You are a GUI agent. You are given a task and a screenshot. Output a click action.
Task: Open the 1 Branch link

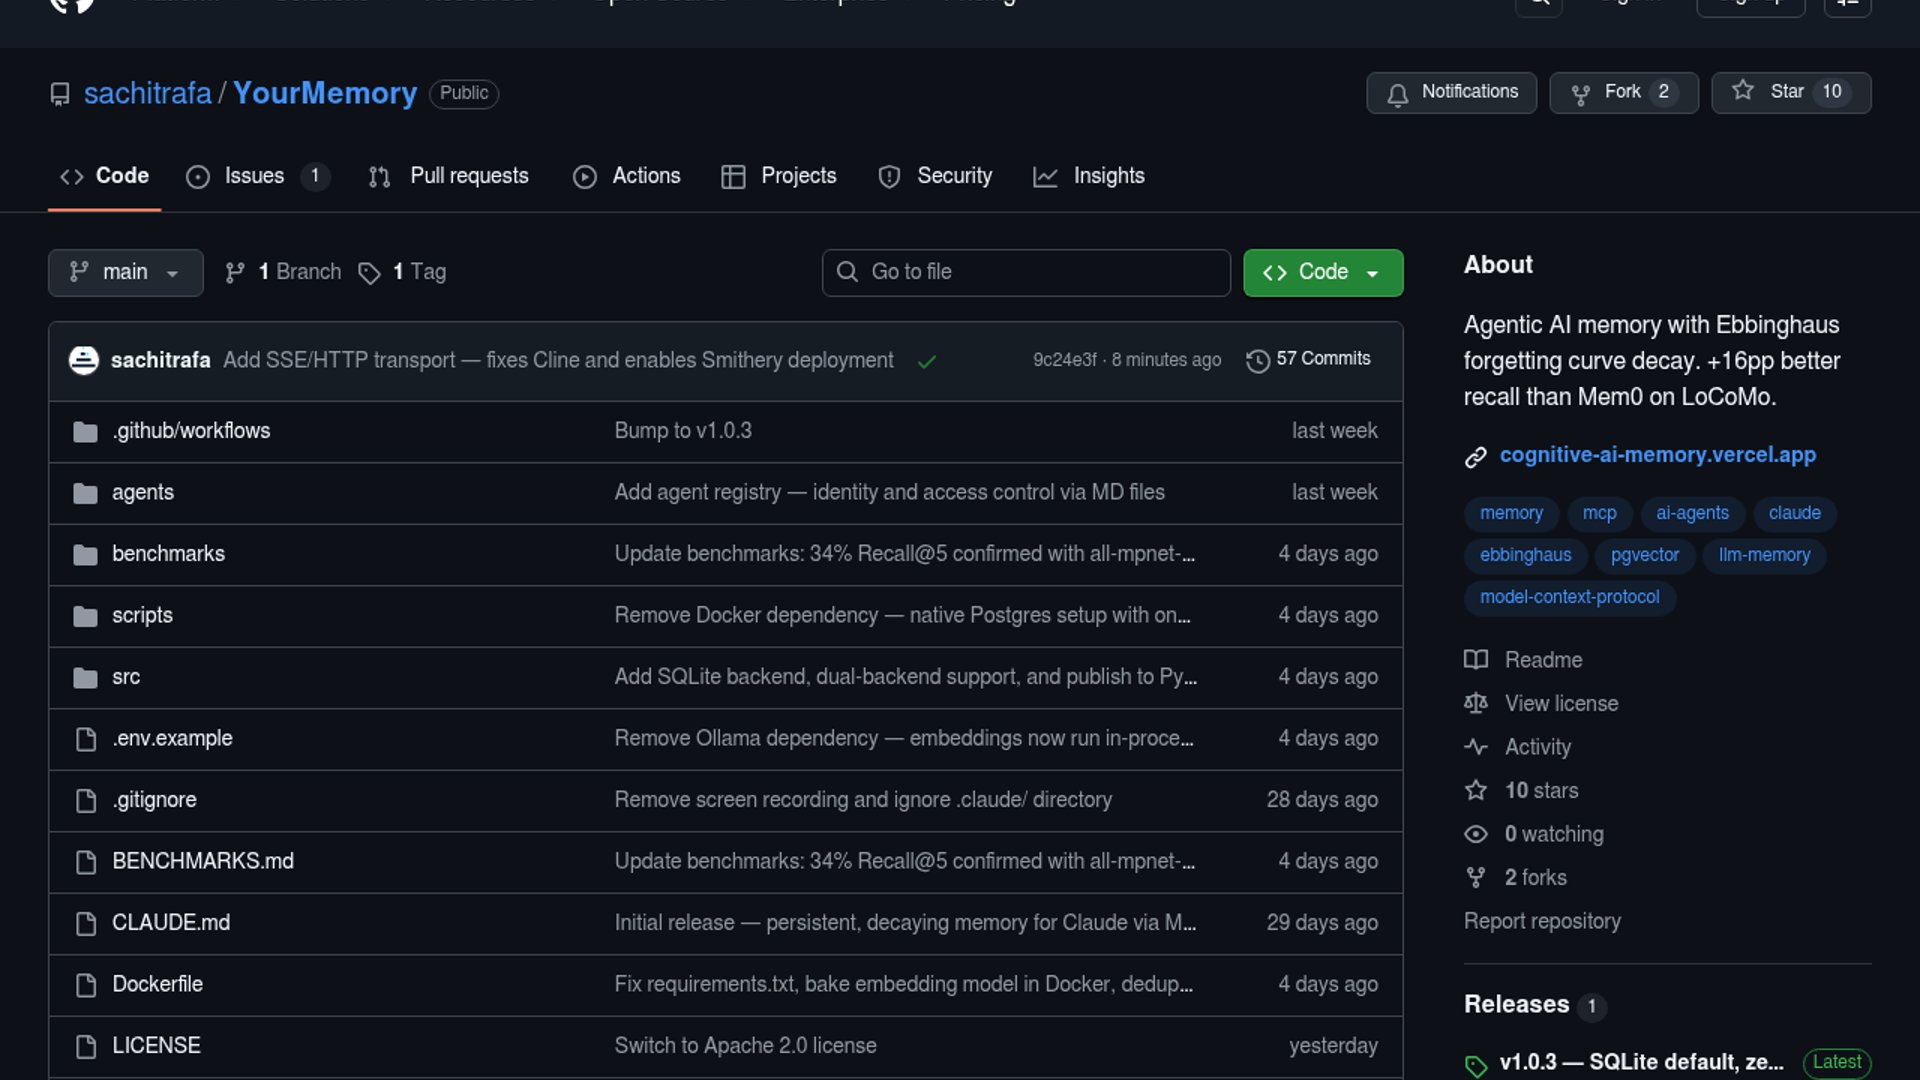[x=298, y=272]
